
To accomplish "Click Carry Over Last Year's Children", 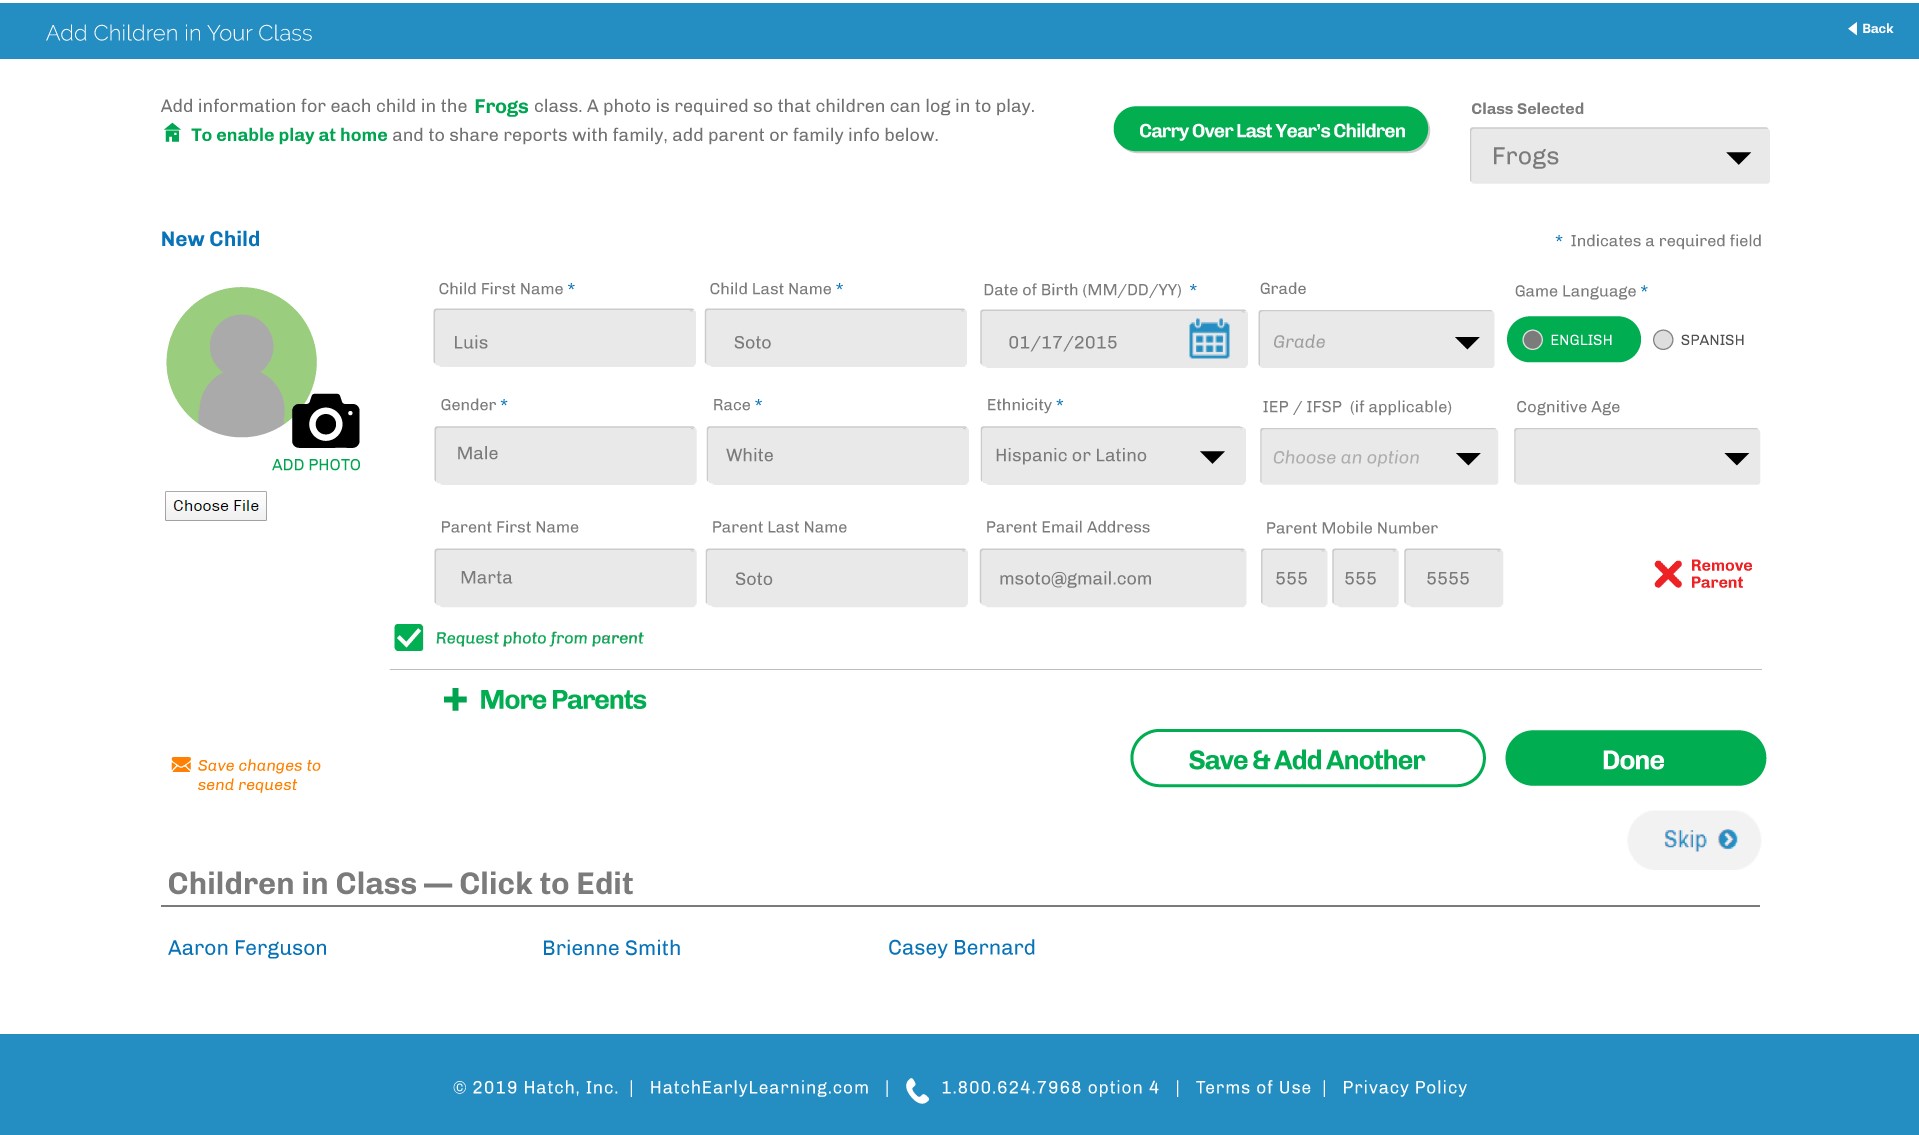I will 1271,131.
